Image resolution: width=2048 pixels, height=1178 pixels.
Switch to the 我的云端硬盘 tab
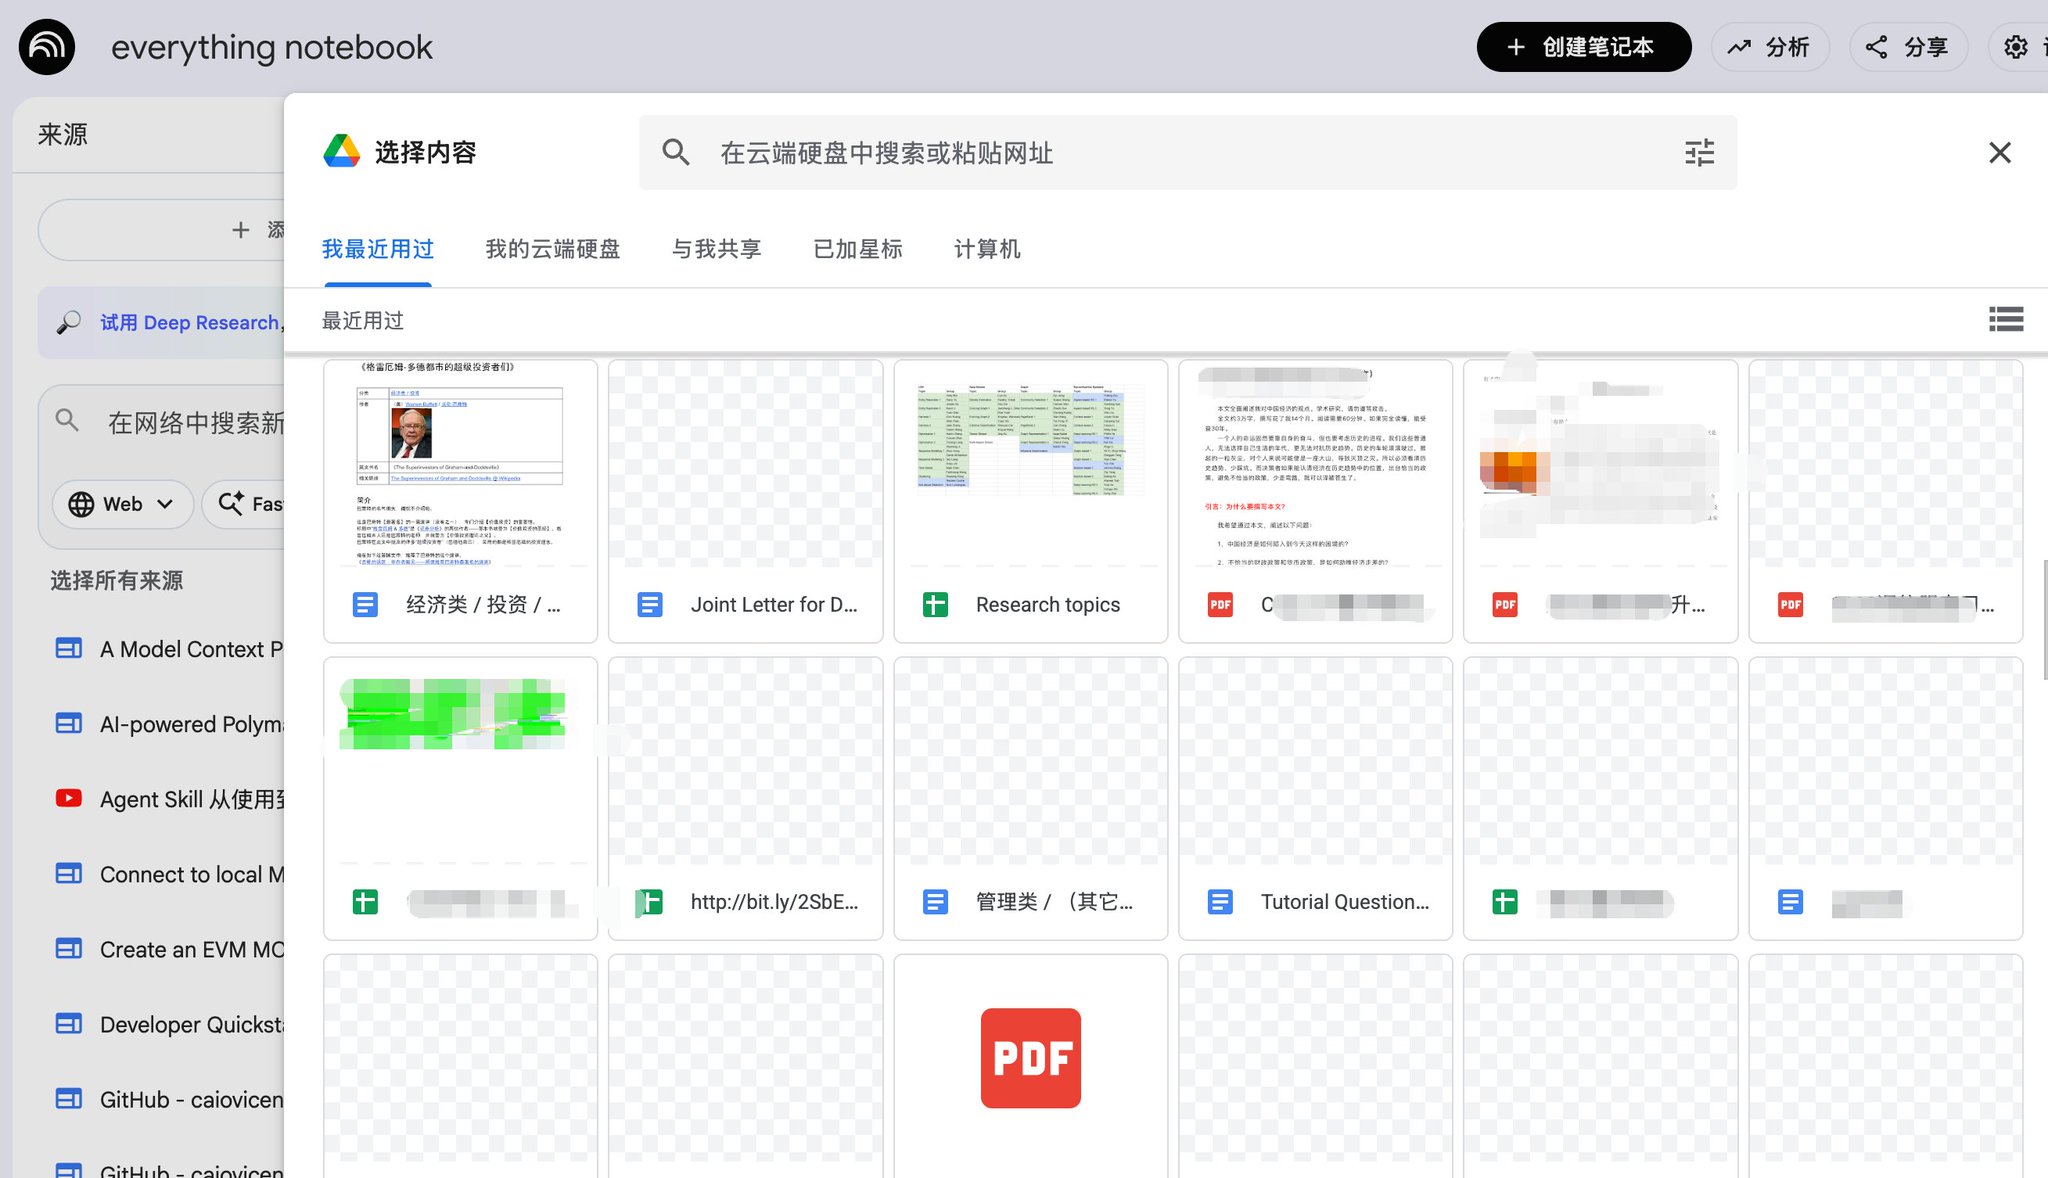pyautogui.click(x=553, y=249)
